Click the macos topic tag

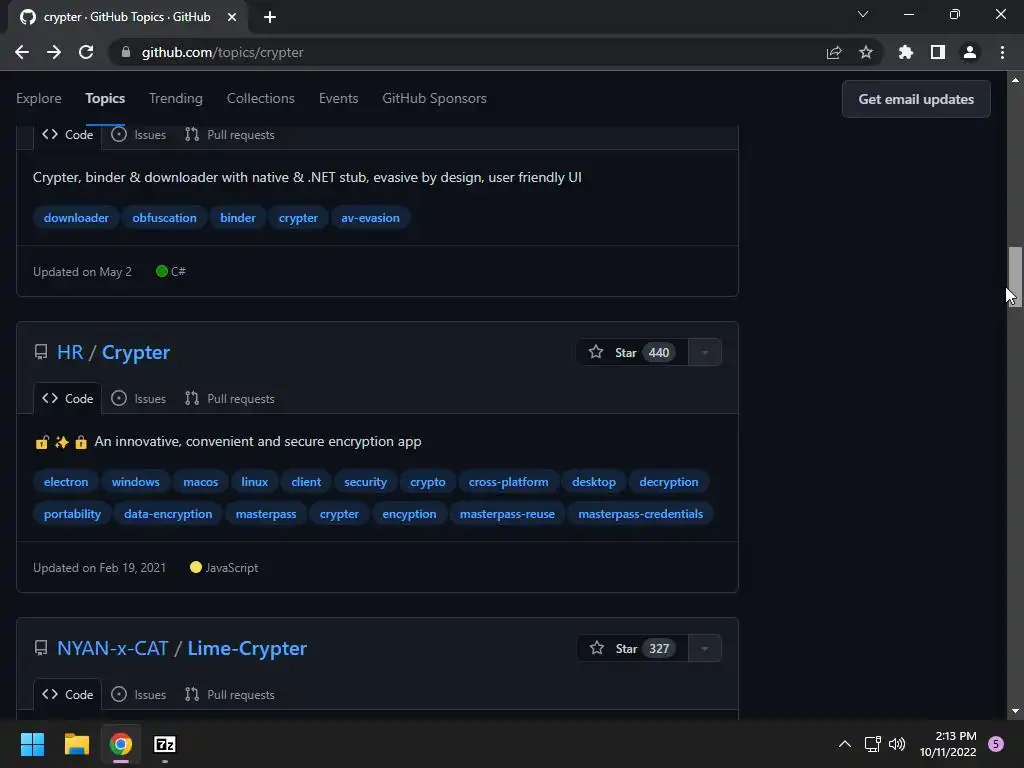pyautogui.click(x=200, y=481)
